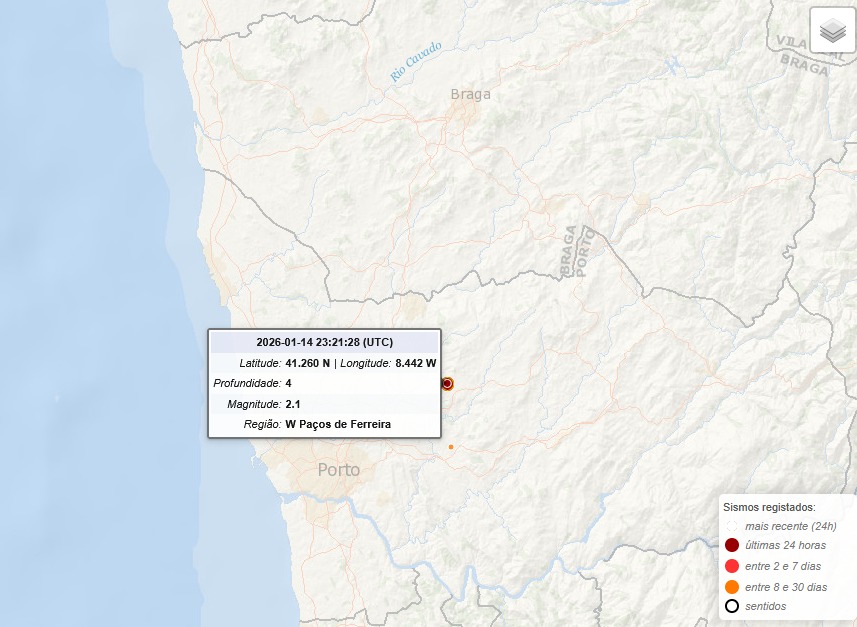
Task: Click the Braga city label on map
Action: point(471,95)
